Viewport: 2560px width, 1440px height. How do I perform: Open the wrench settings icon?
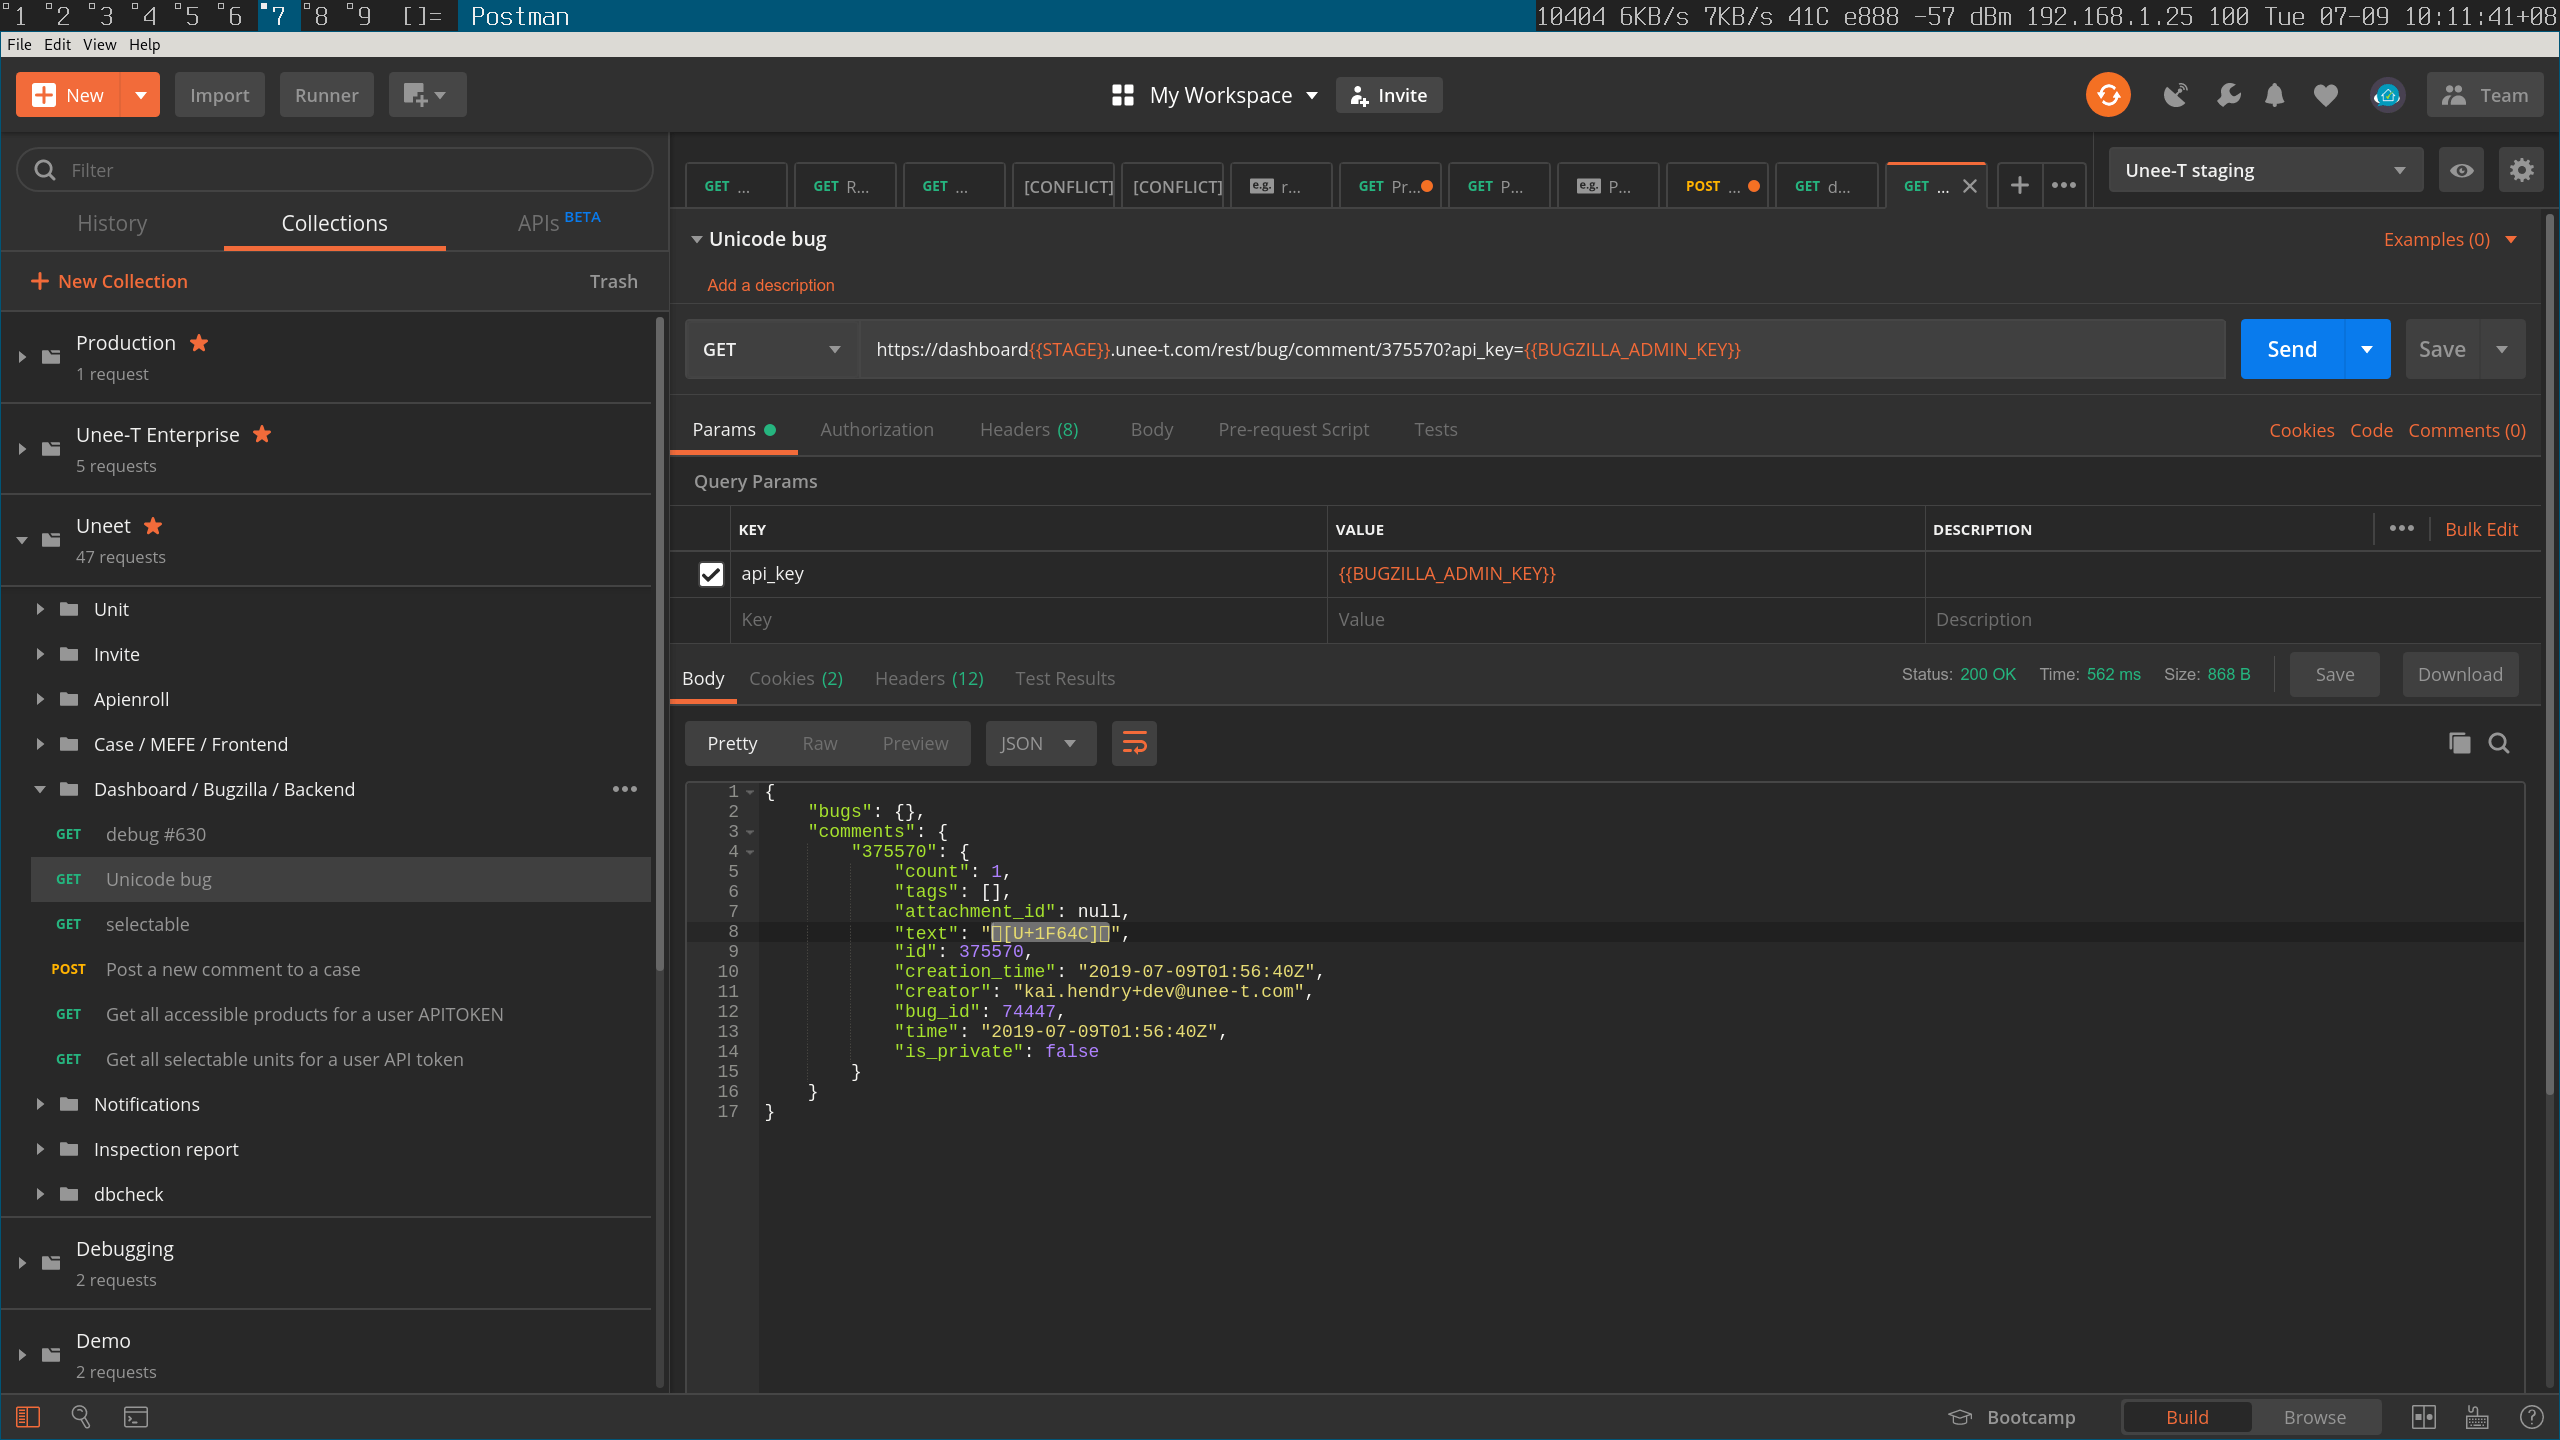pyautogui.click(x=2228, y=95)
